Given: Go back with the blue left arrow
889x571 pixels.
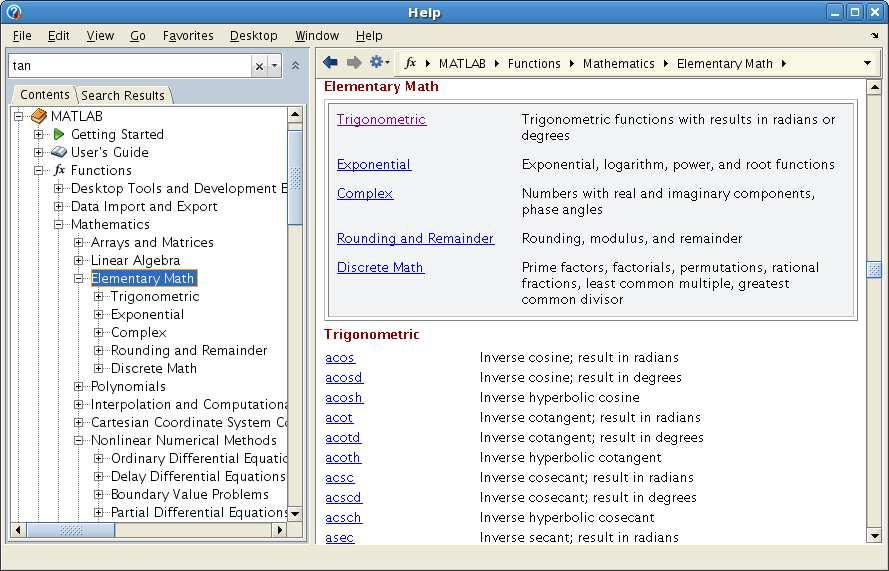Looking at the screenshot, I should (x=330, y=62).
